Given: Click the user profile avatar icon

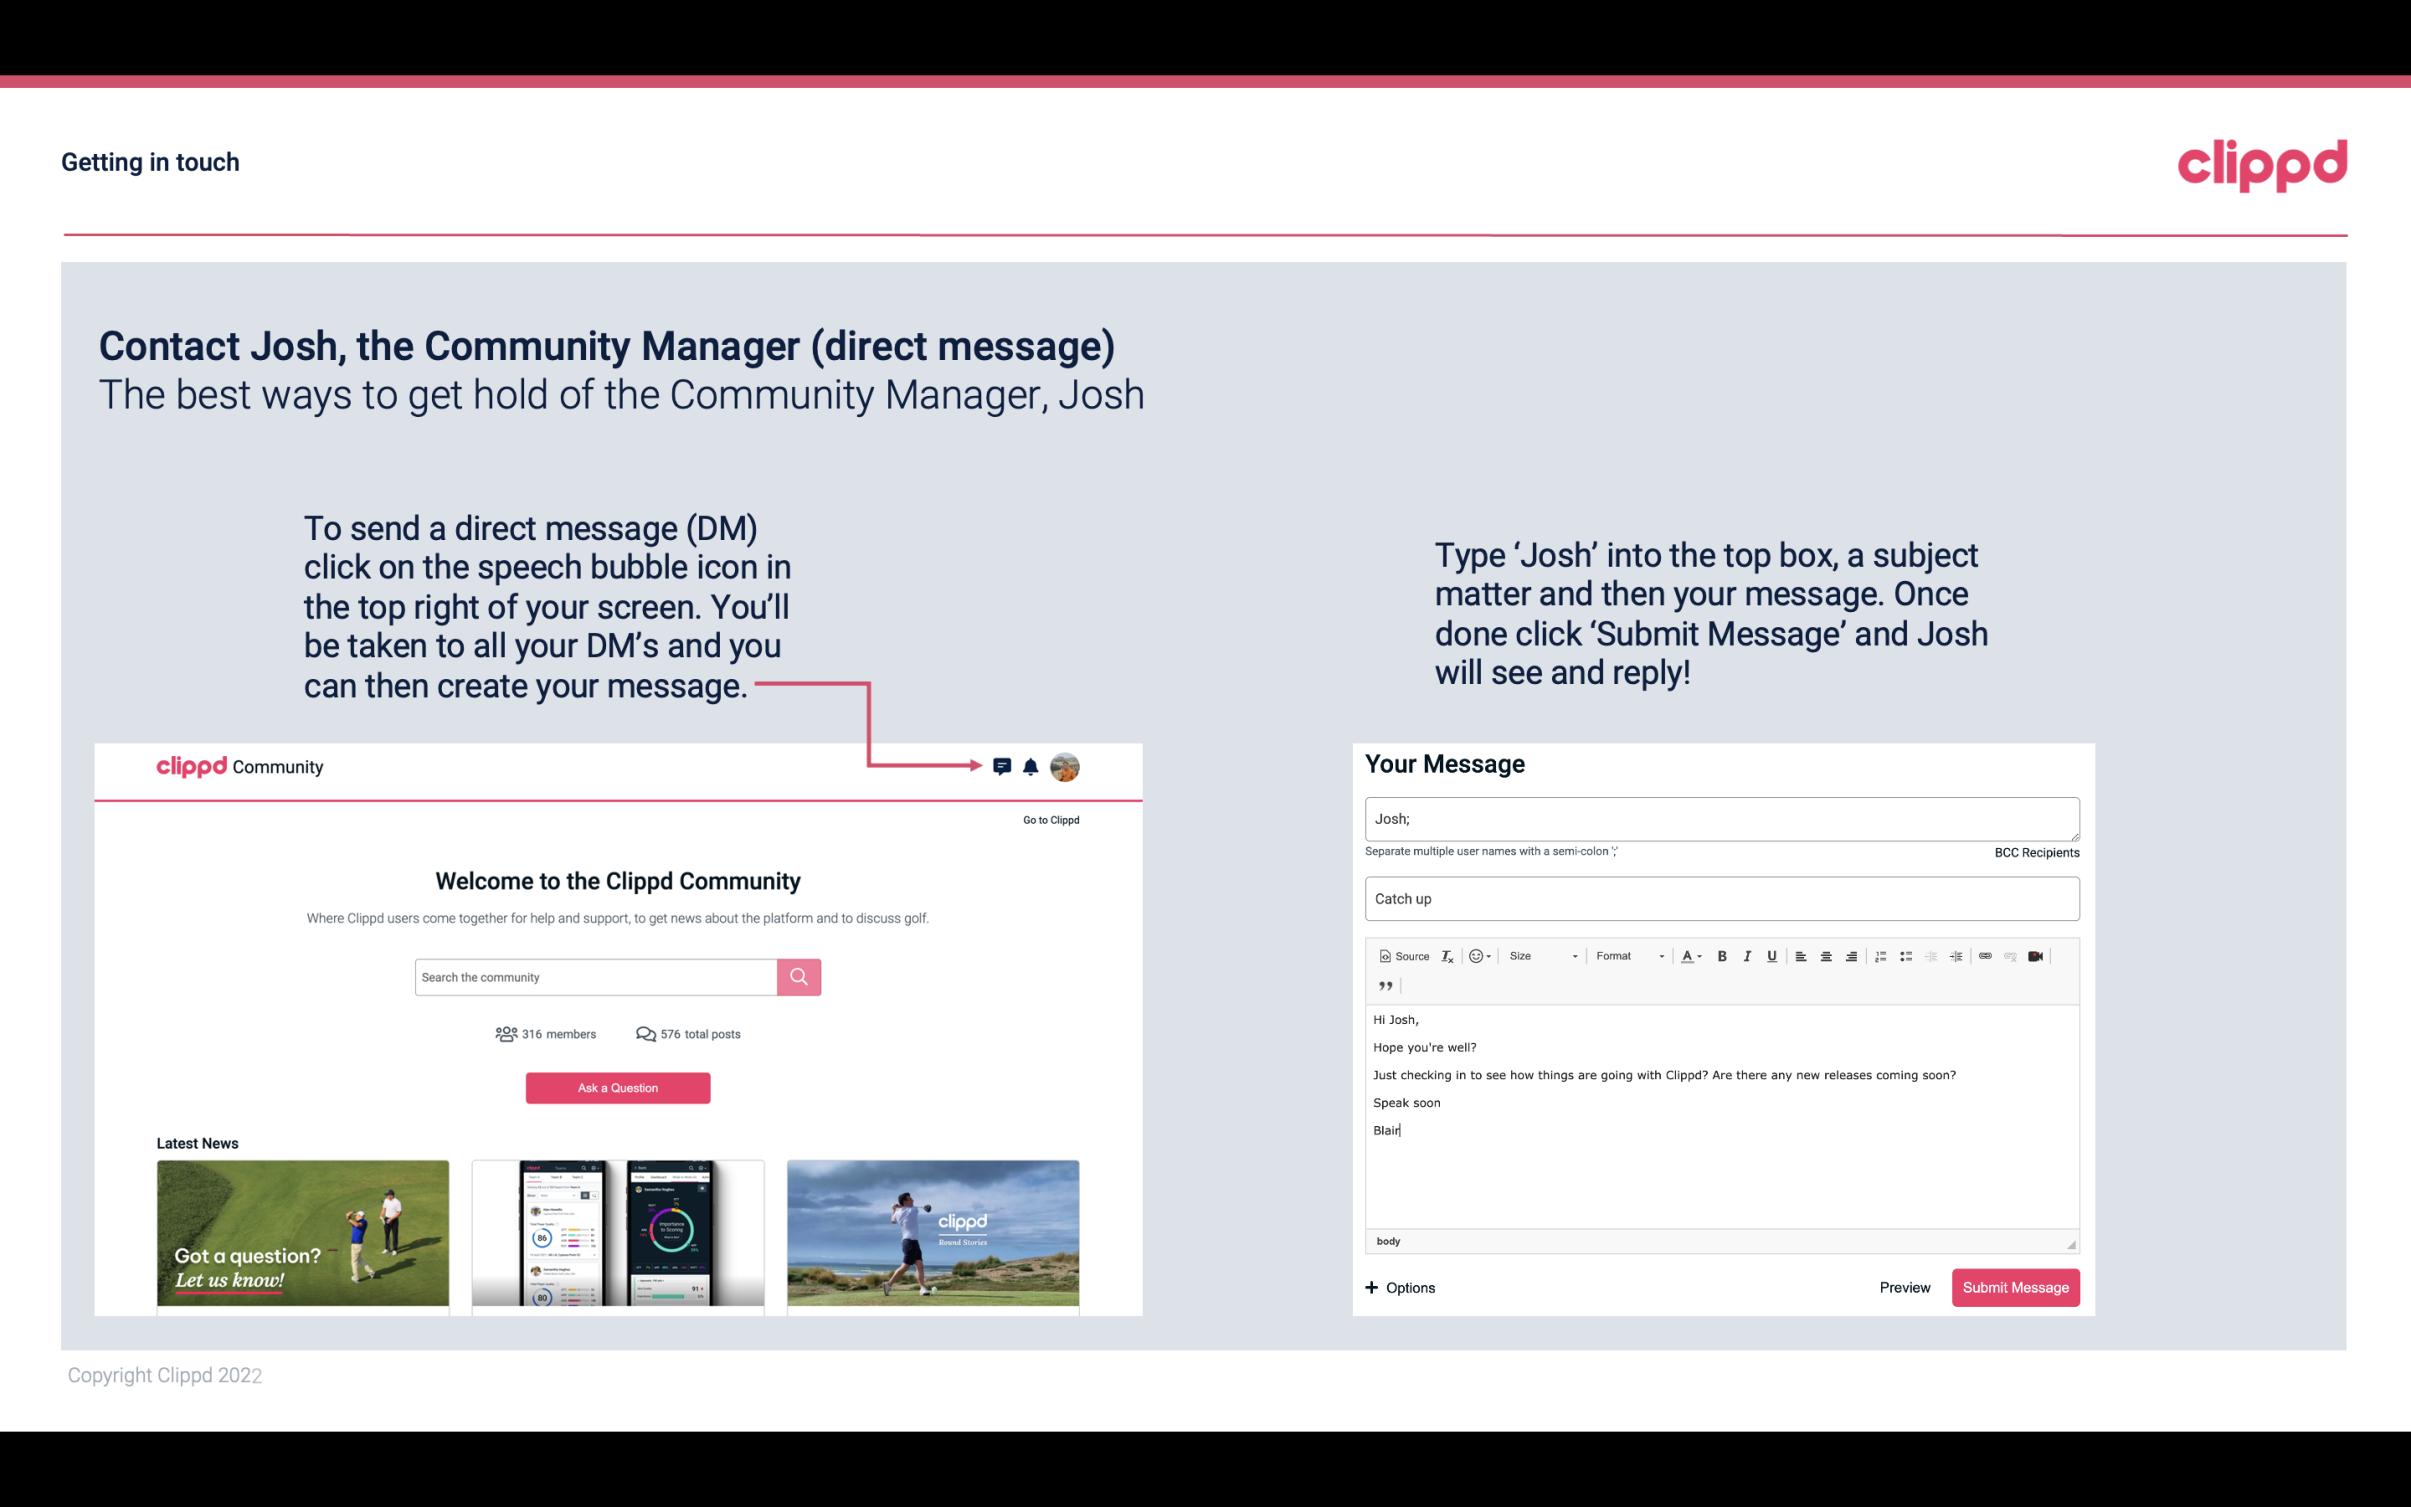Looking at the screenshot, I should coord(1066,766).
